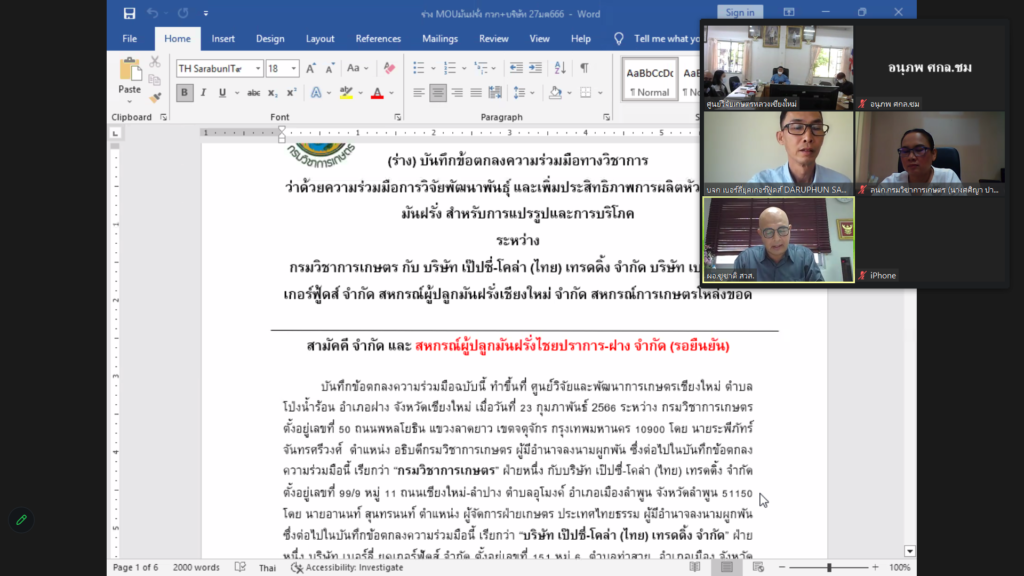
Task: Switch to the Insert ribbon tab
Action: click(223, 39)
